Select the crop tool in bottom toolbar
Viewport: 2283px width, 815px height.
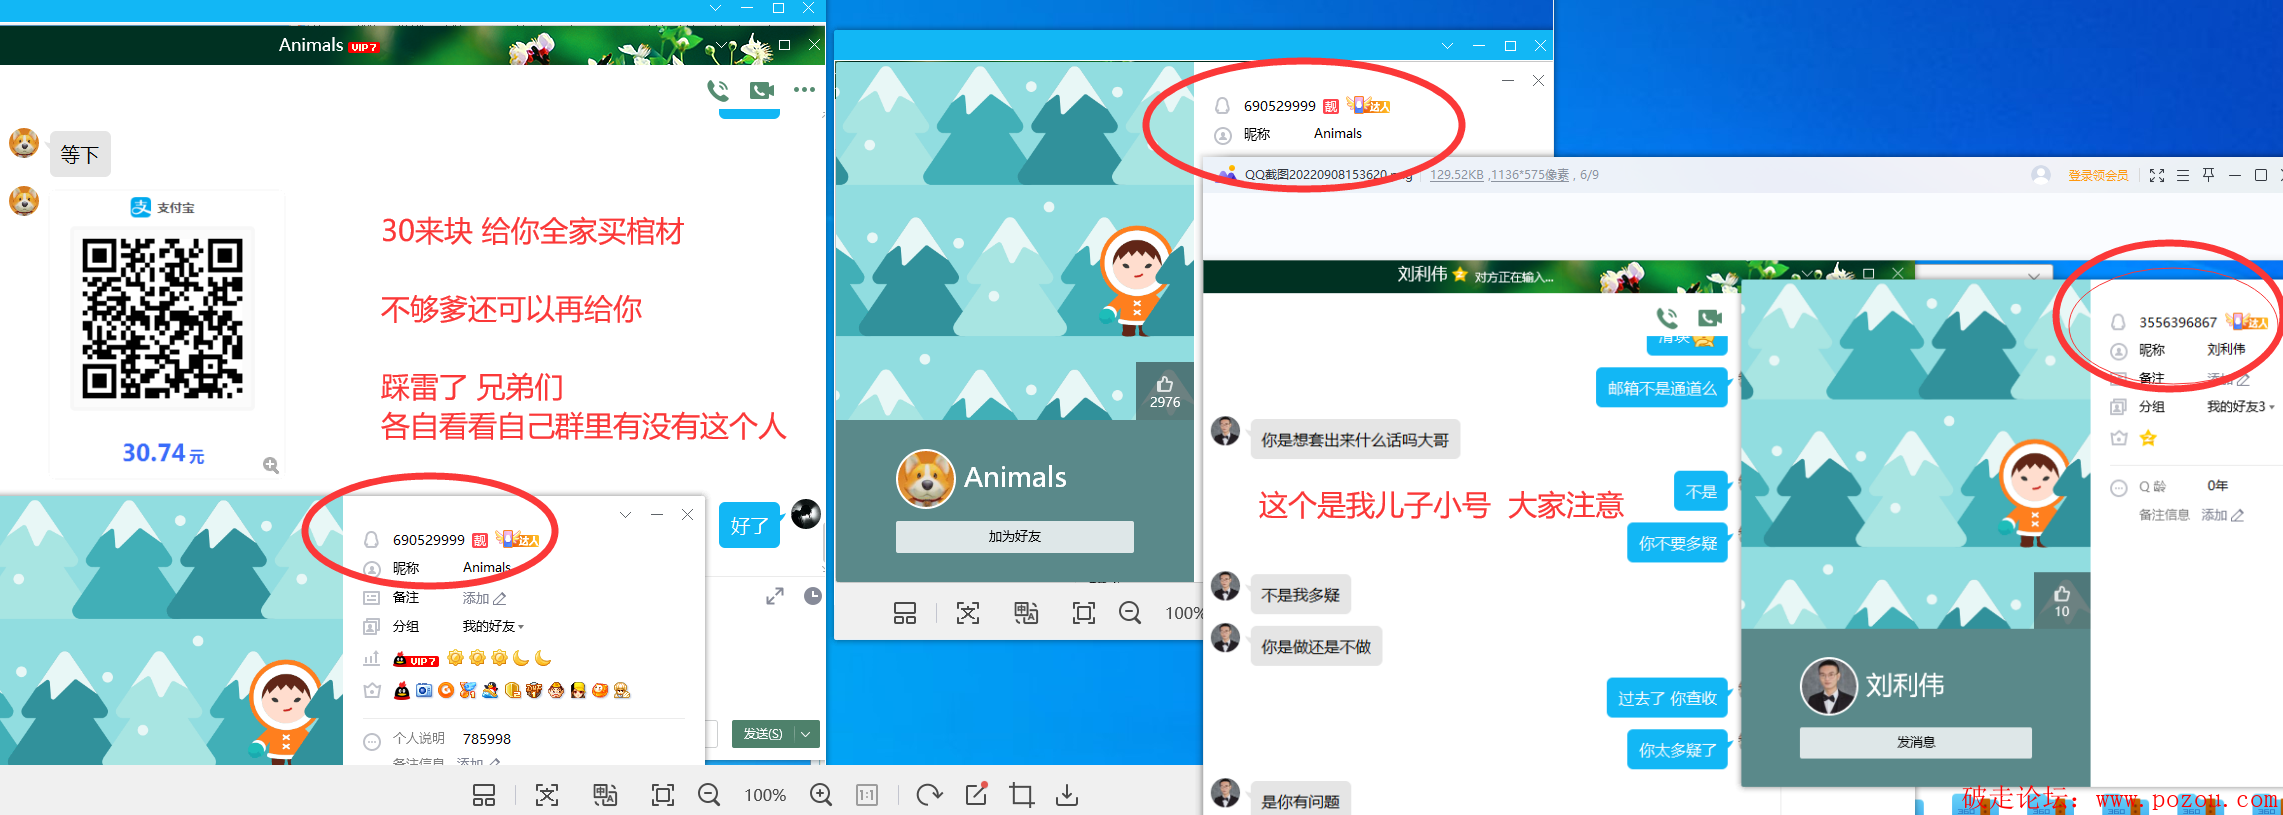(x=1021, y=795)
